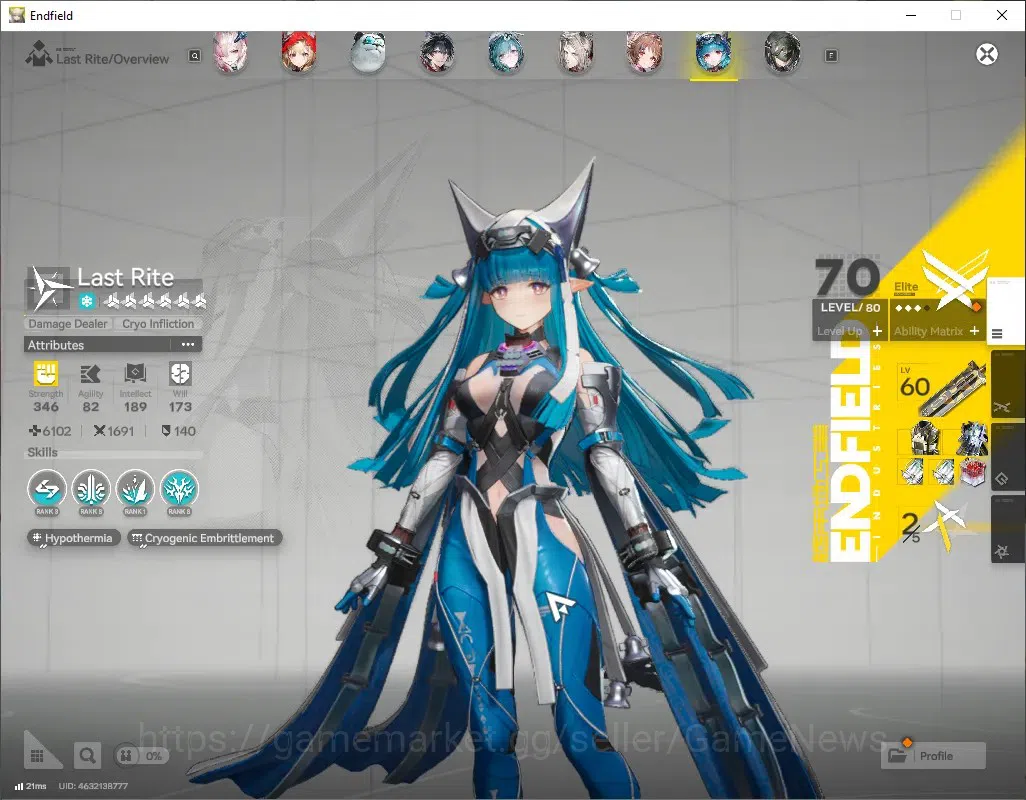The image size is (1026, 800).
Task: Open the Hypothermia talent
Action: [73, 538]
